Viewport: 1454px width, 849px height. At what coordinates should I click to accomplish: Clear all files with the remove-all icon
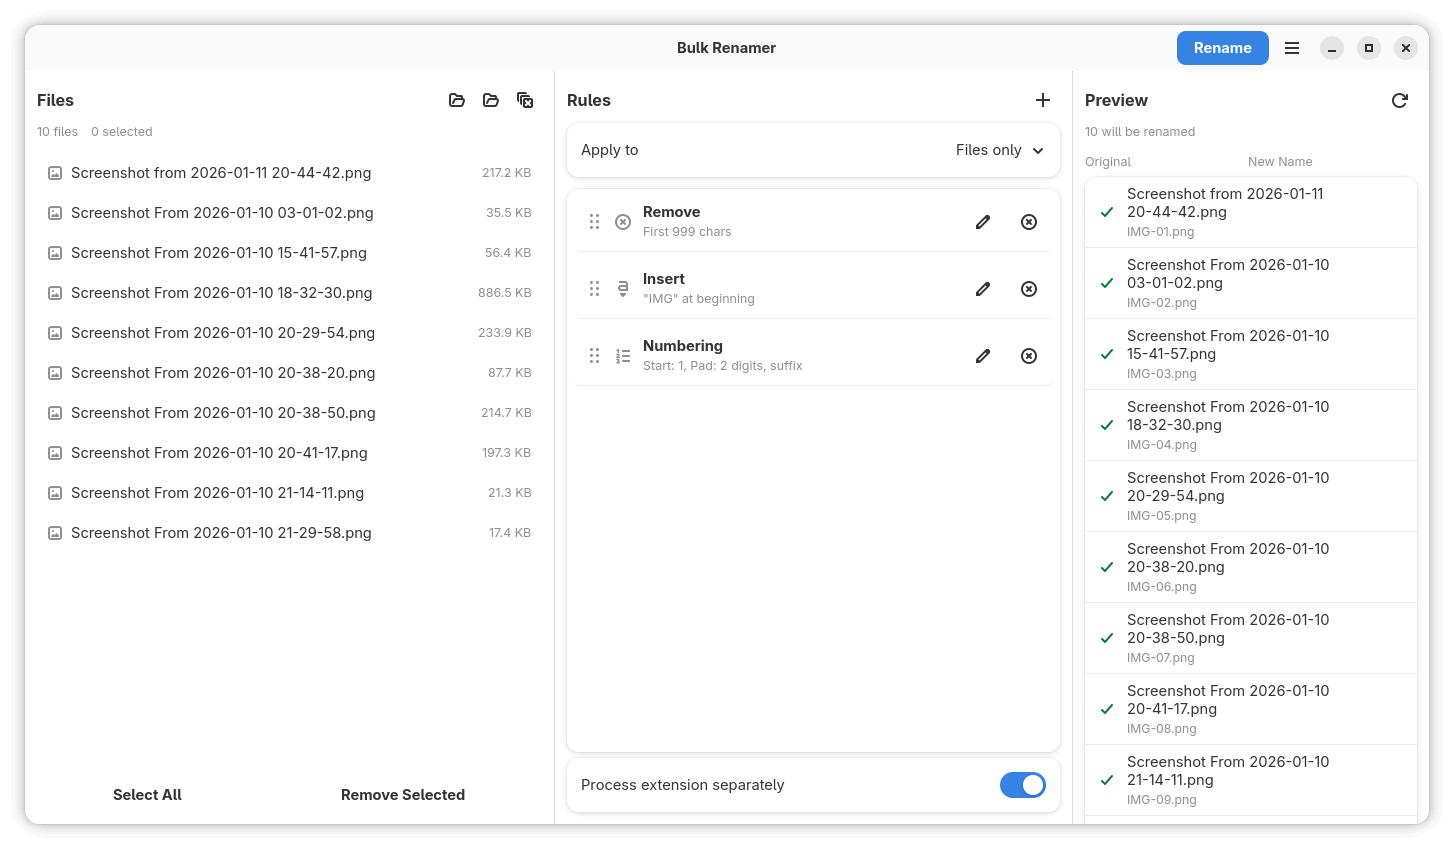(525, 100)
